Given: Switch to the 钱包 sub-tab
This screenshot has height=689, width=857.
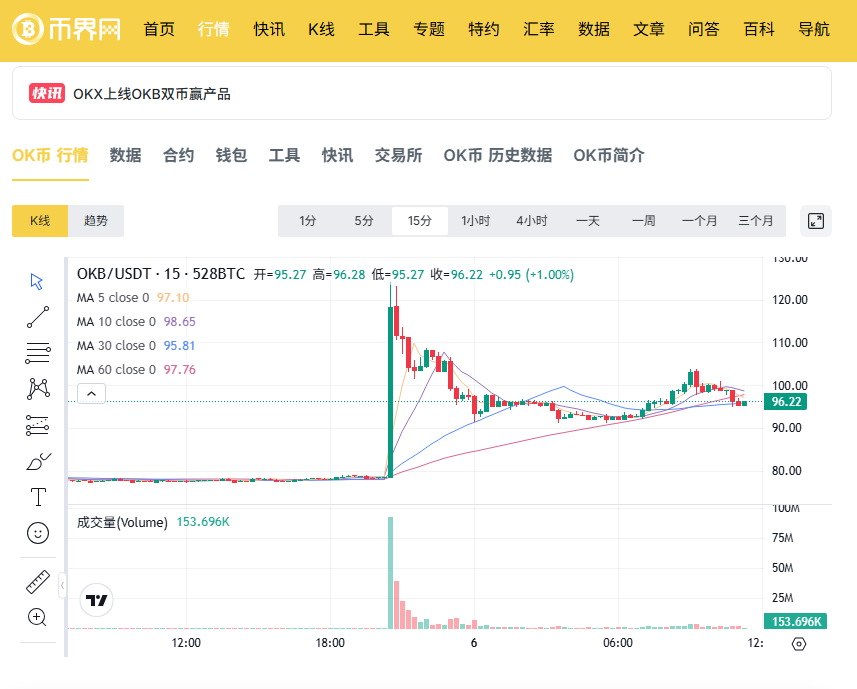Looking at the screenshot, I should 232,155.
